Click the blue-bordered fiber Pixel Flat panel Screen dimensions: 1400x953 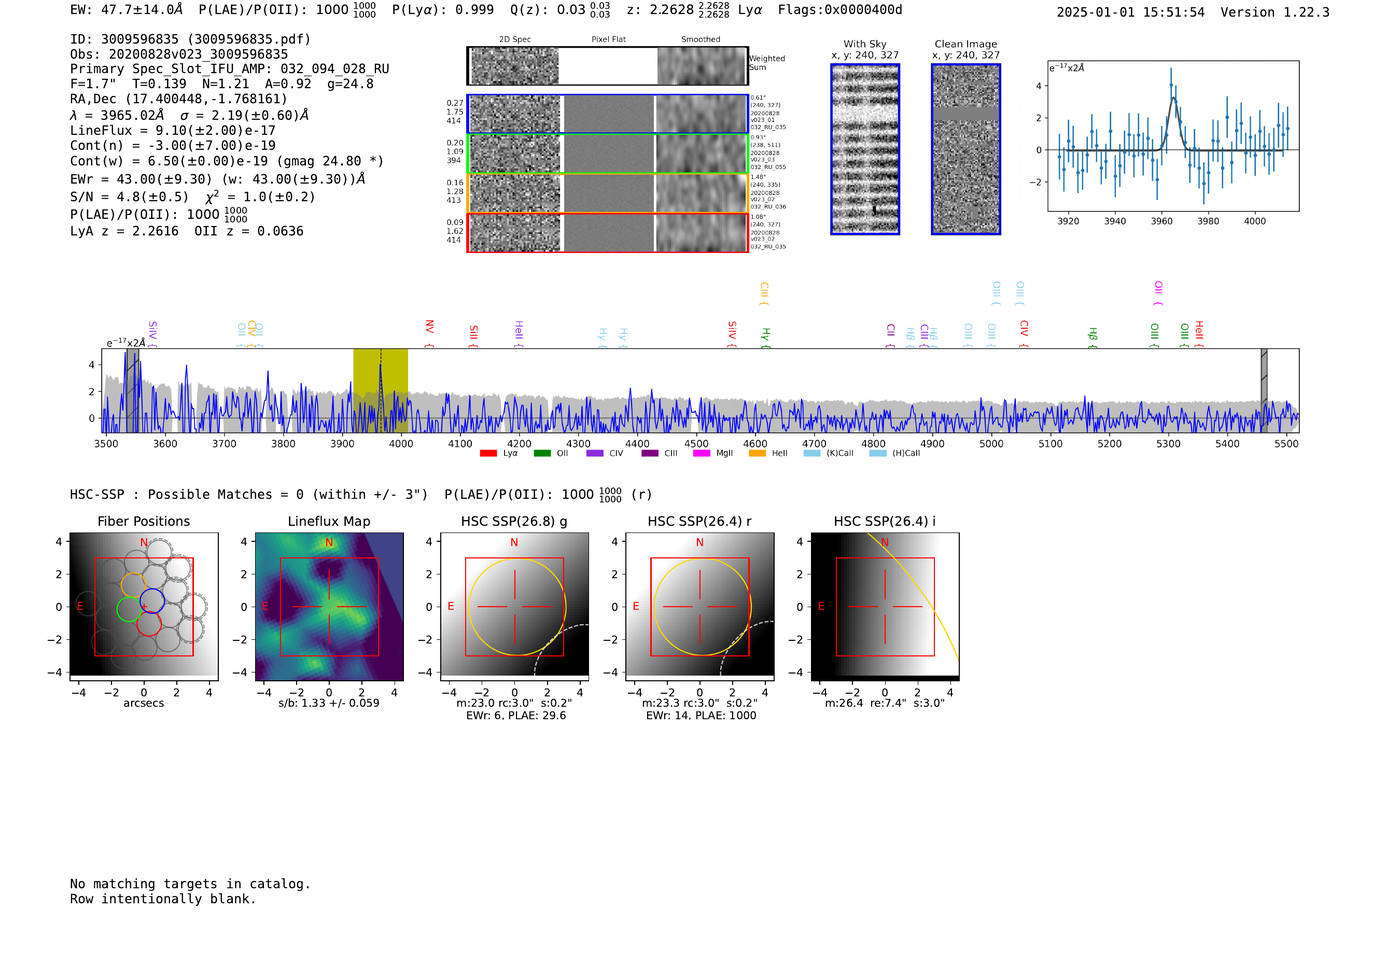(x=608, y=114)
